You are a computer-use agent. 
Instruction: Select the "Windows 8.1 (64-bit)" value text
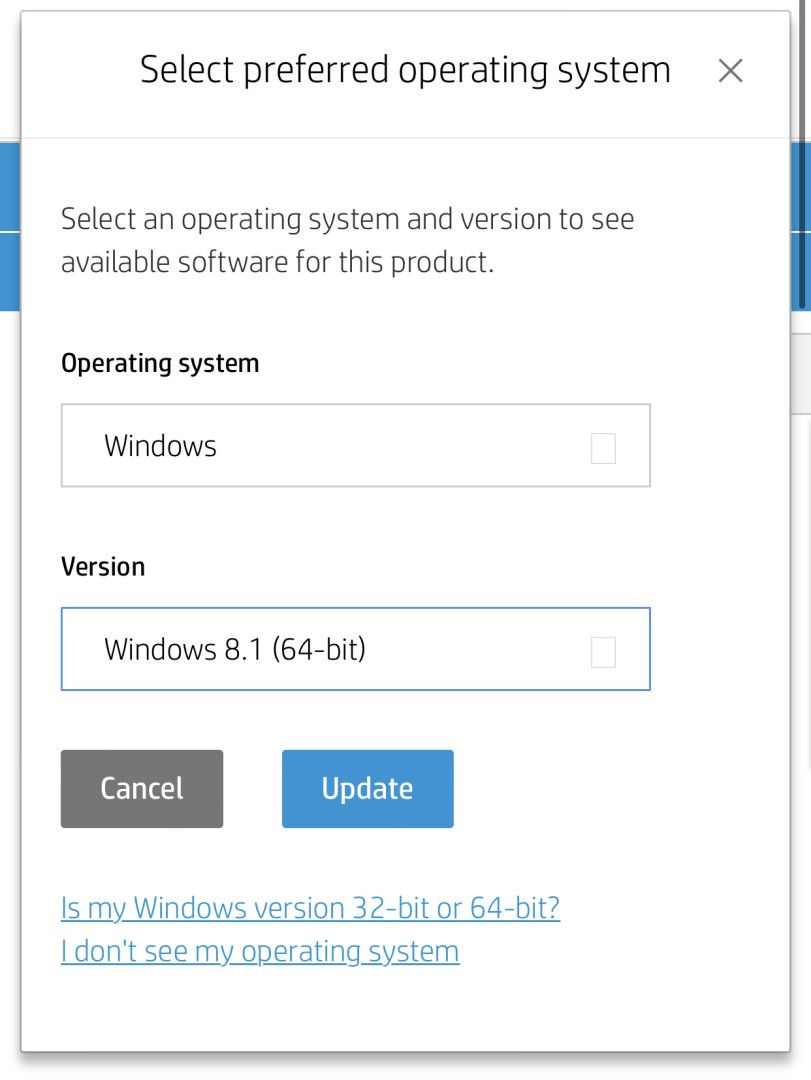pyautogui.click(x=235, y=650)
